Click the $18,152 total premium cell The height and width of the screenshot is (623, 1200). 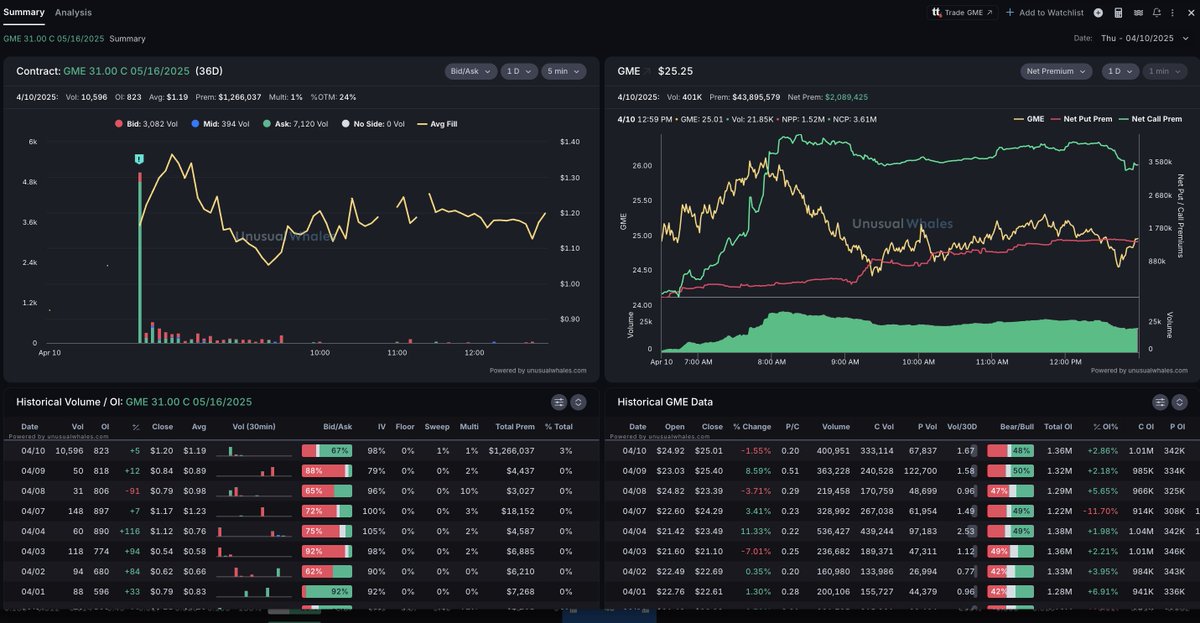520,511
